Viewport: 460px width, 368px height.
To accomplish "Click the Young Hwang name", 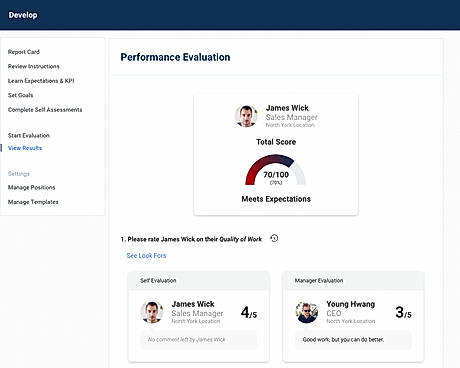I will tap(351, 304).
